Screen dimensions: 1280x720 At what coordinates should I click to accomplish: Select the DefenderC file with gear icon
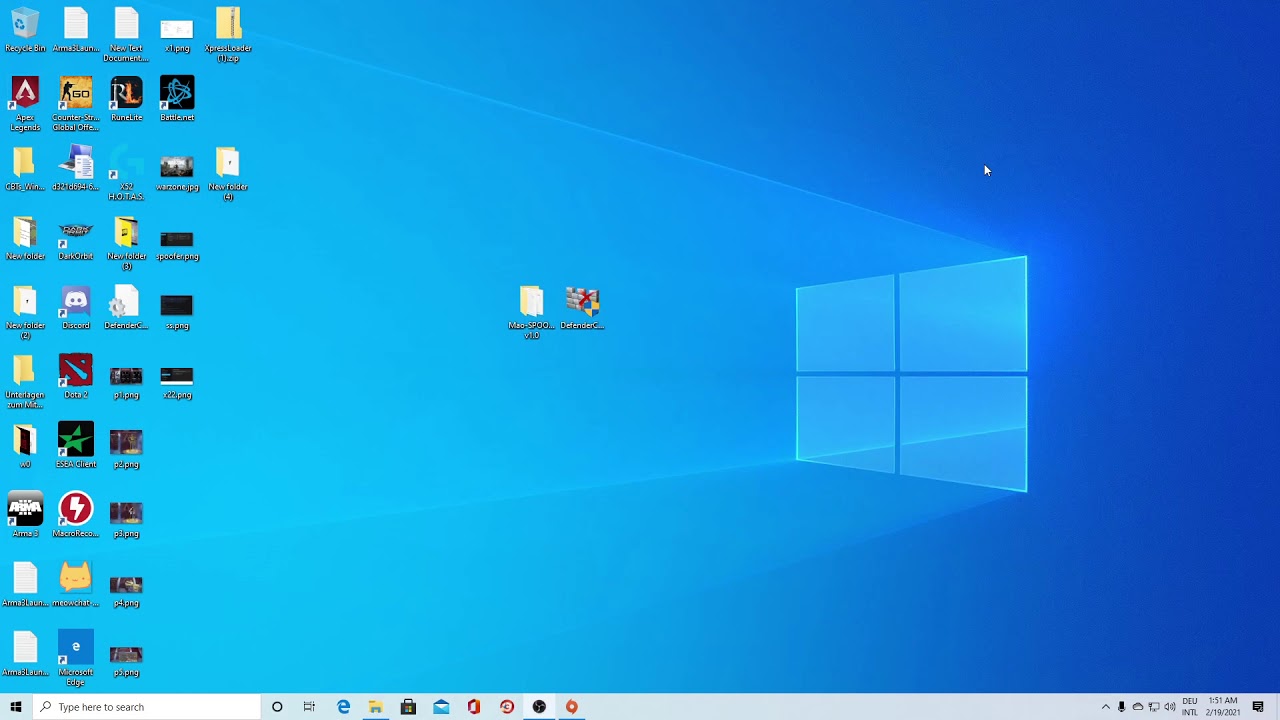(126, 307)
